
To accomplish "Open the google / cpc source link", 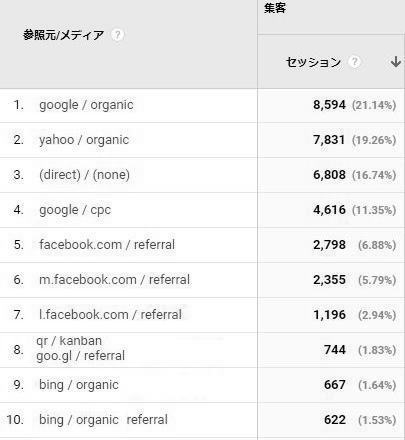I will pos(75,210).
